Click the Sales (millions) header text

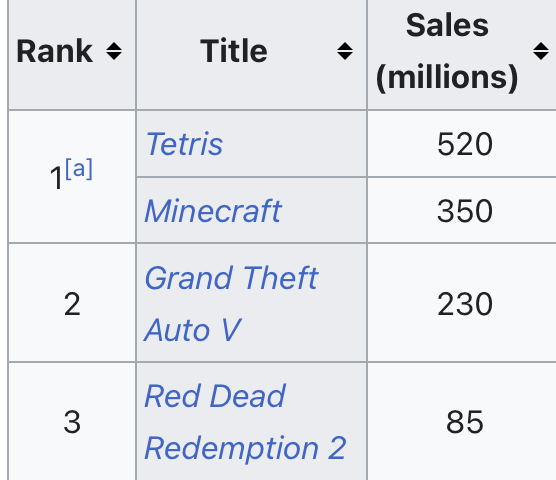(x=447, y=51)
